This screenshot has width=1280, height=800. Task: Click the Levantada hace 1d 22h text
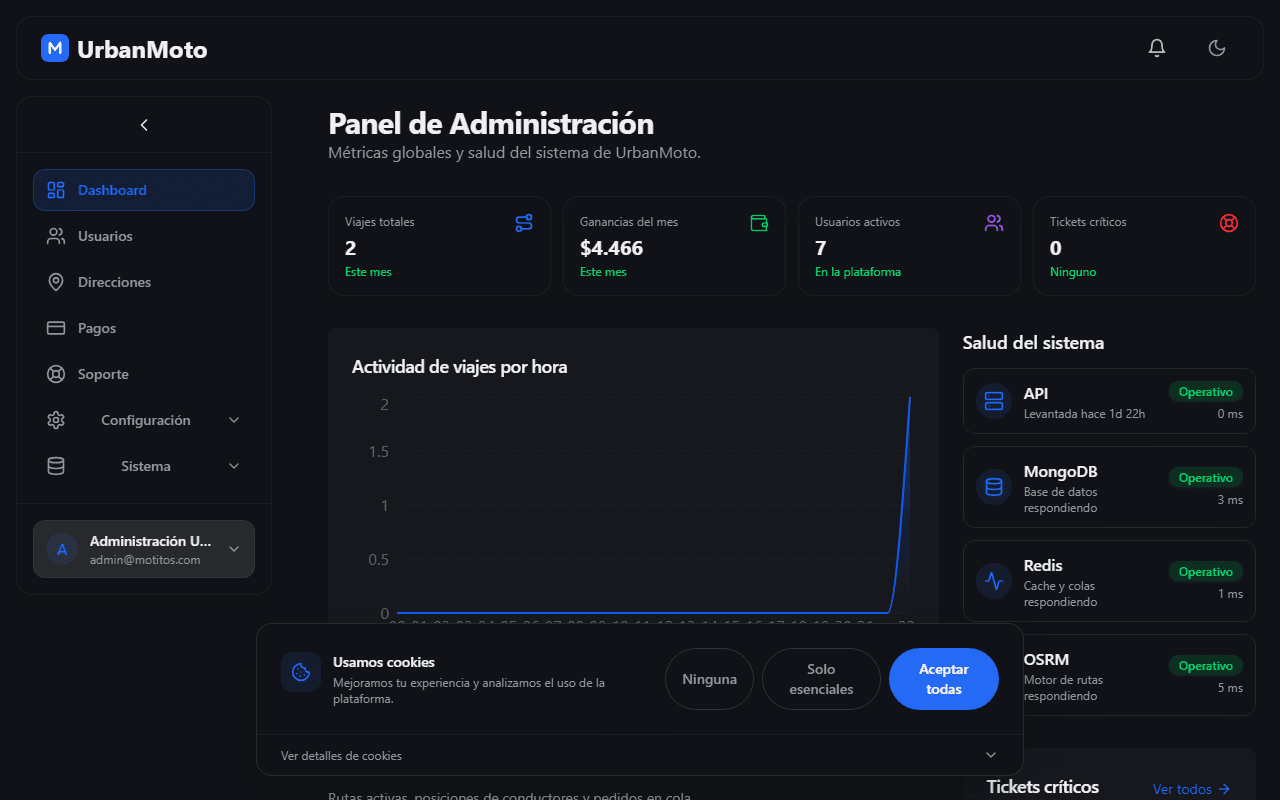click(x=1084, y=414)
